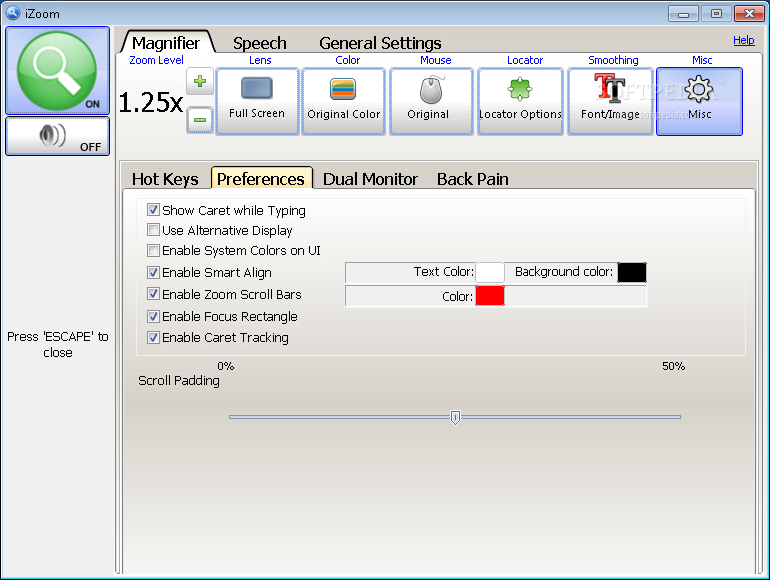Open the Help link
Image resolution: width=770 pixels, height=580 pixels.
pos(743,40)
